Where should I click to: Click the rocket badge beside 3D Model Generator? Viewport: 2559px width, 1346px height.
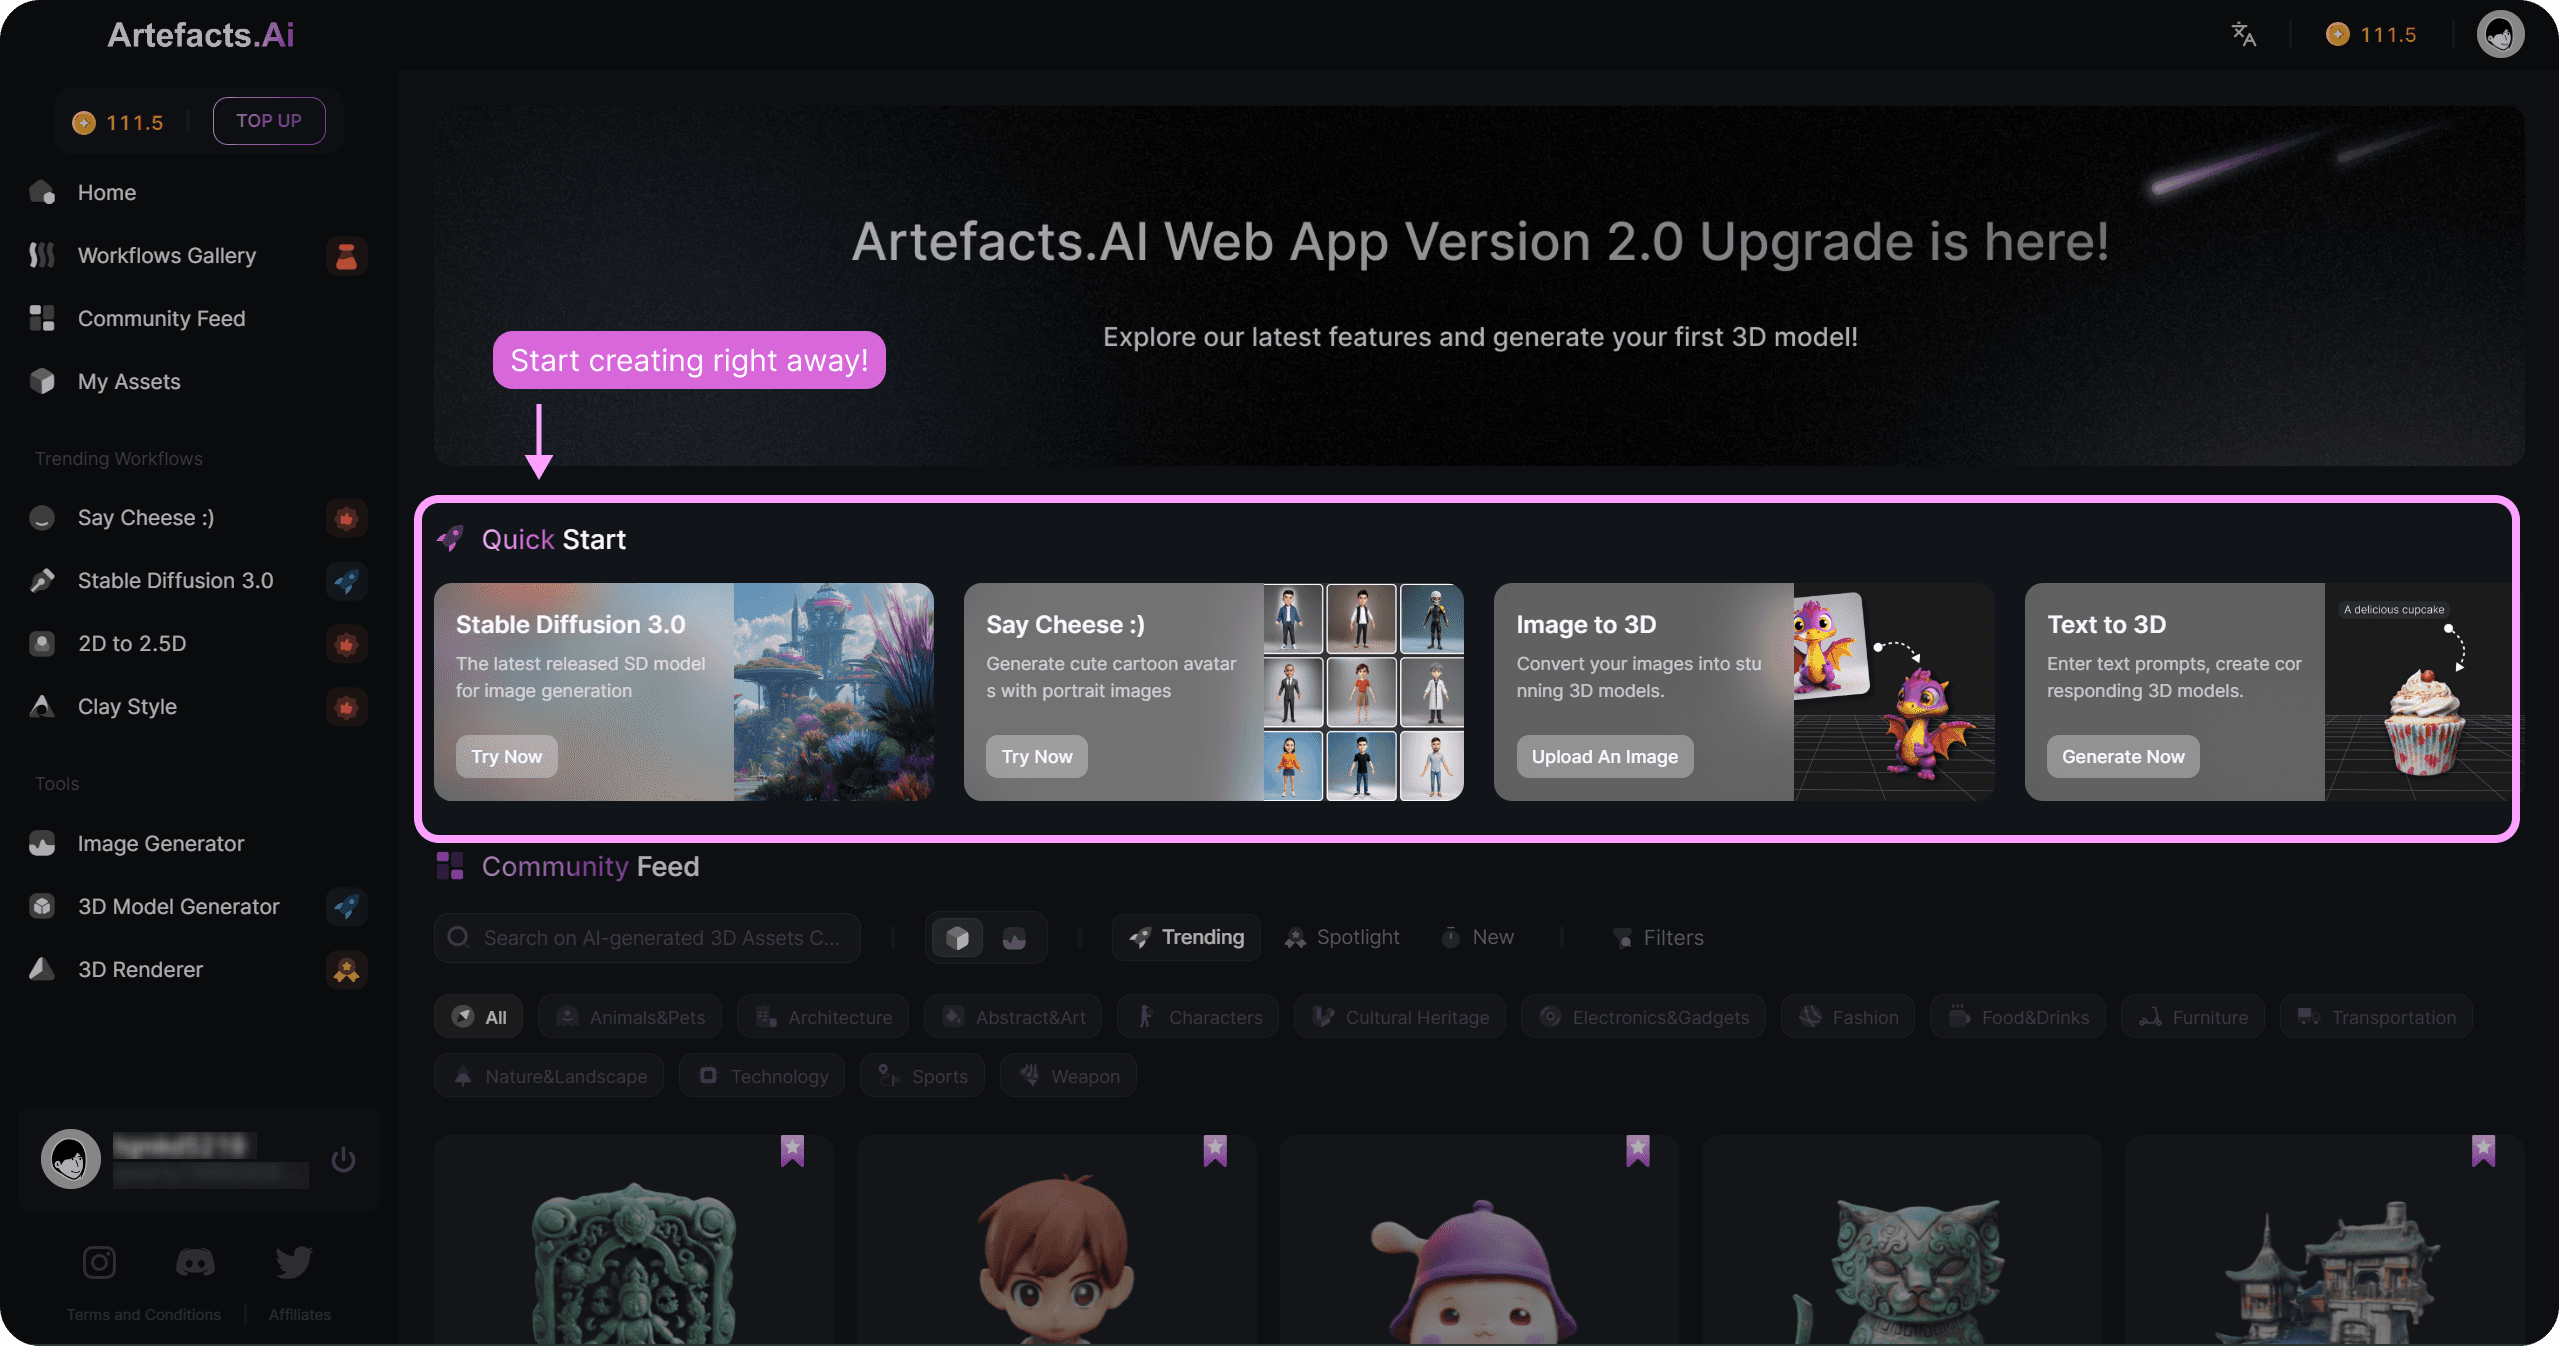(347, 907)
